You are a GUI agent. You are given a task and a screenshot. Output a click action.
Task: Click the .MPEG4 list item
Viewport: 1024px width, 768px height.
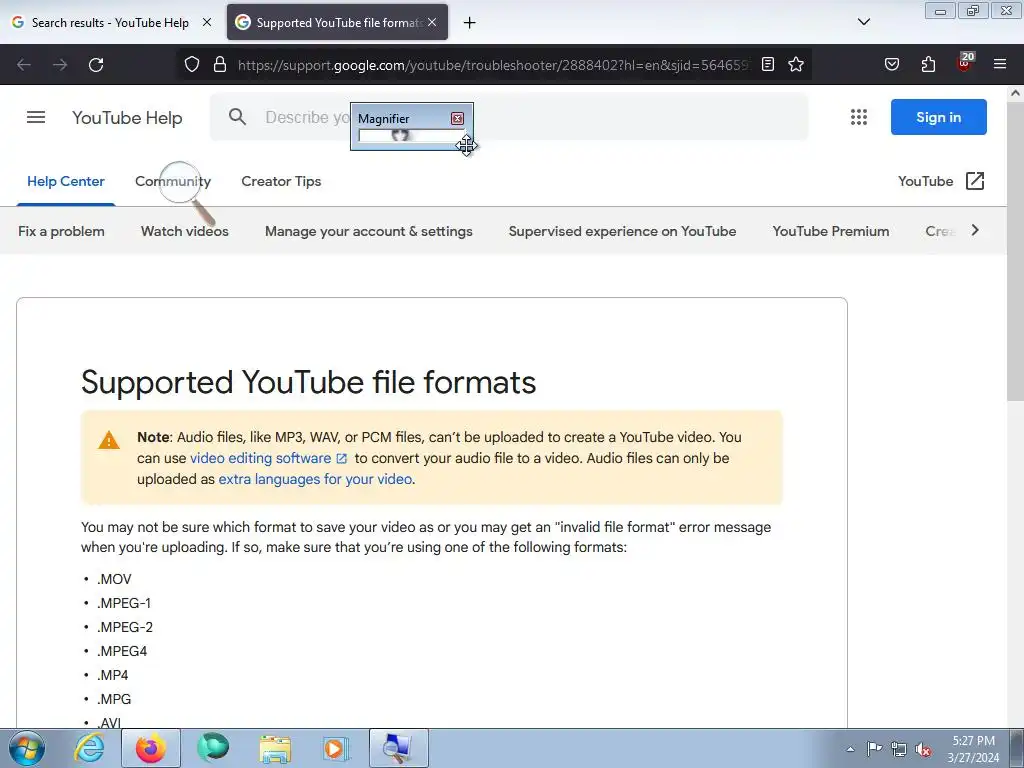point(122,651)
